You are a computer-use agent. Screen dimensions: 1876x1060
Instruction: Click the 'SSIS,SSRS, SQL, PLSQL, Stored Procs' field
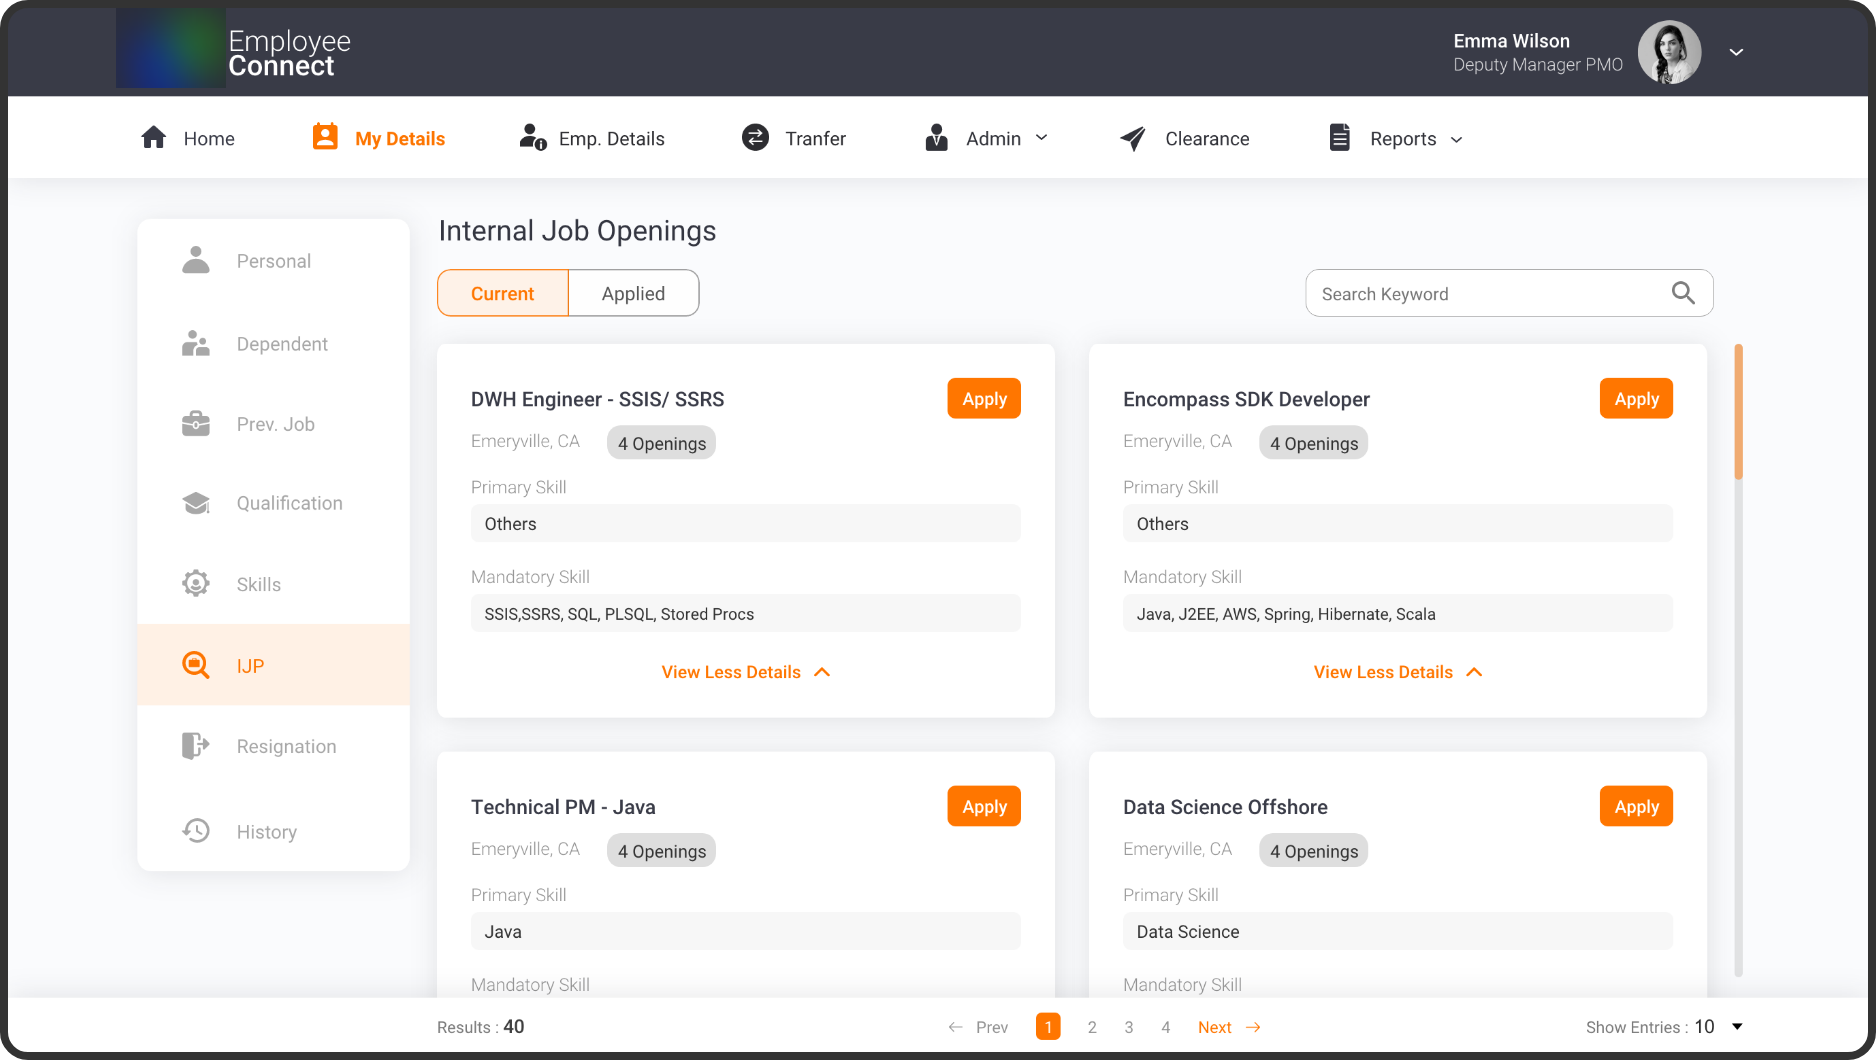(745, 613)
